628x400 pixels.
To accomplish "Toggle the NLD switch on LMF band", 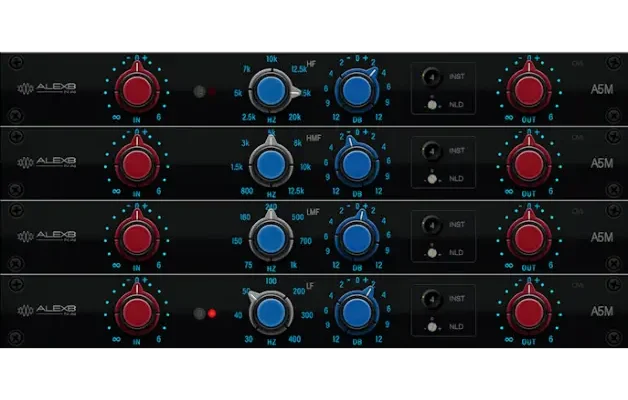I will coord(430,254).
